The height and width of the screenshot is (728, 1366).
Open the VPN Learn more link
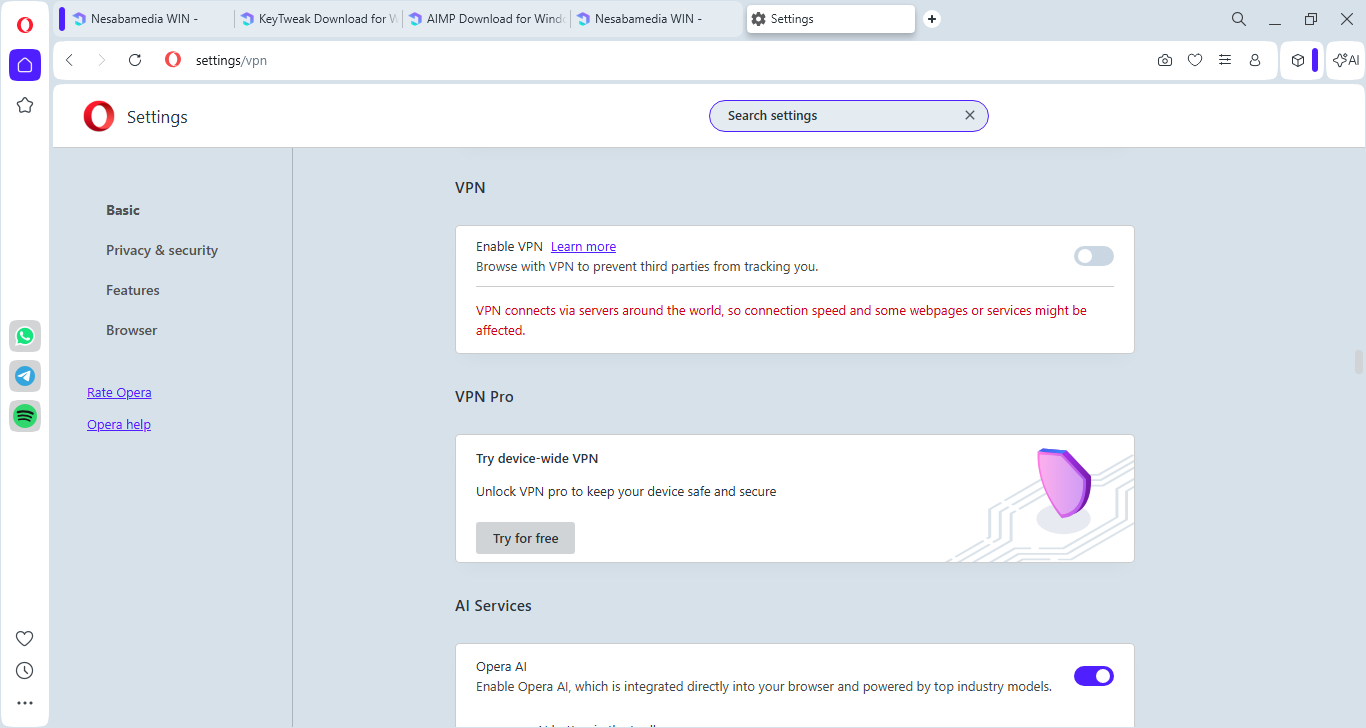583,247
